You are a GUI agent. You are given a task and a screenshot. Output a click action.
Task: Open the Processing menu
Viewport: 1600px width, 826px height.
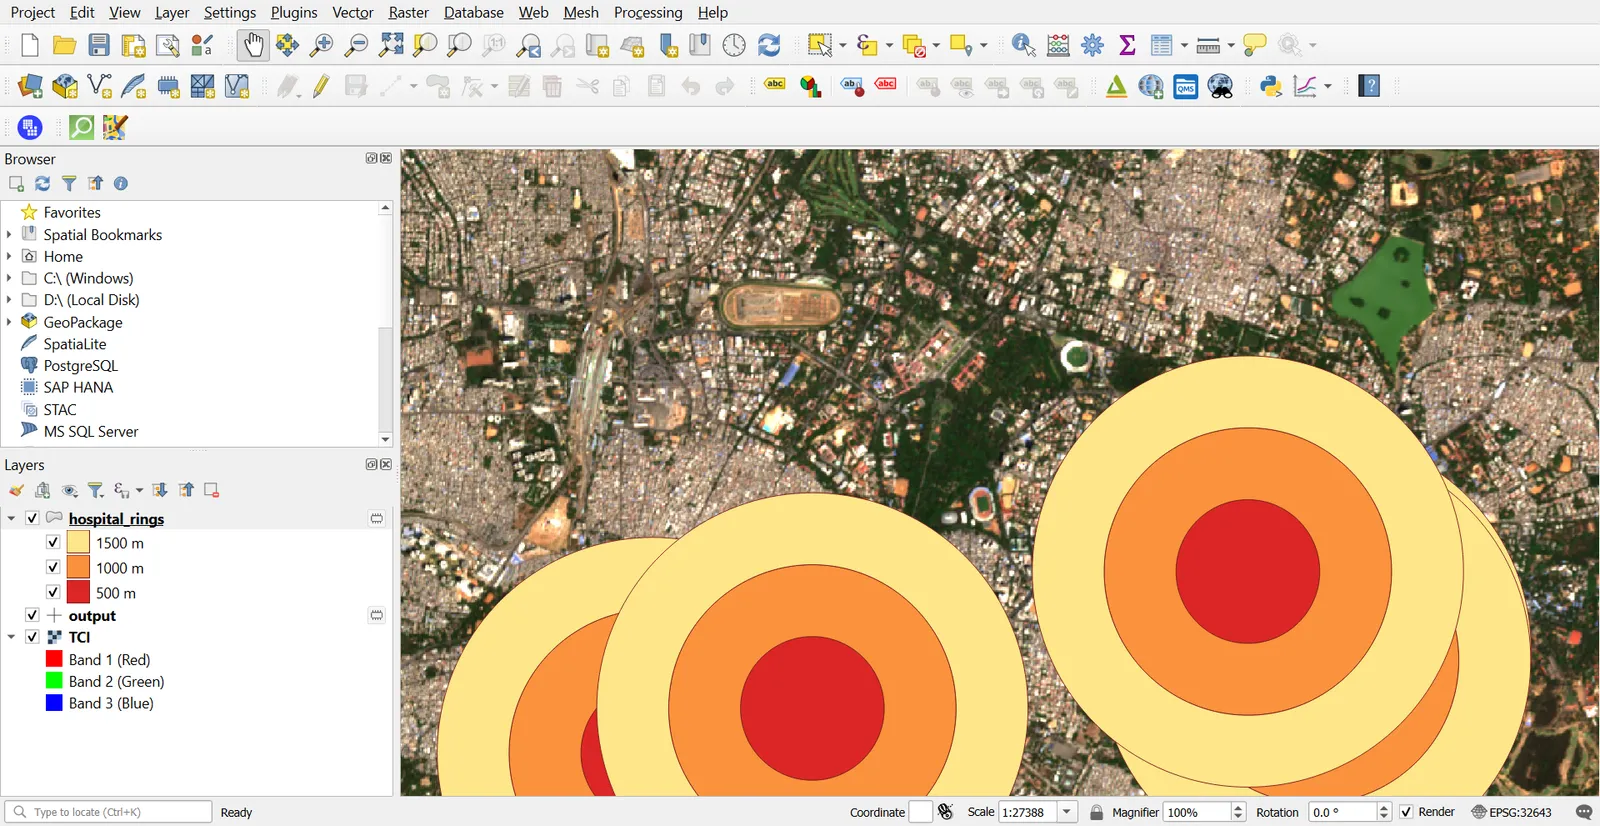coord(648,12)
